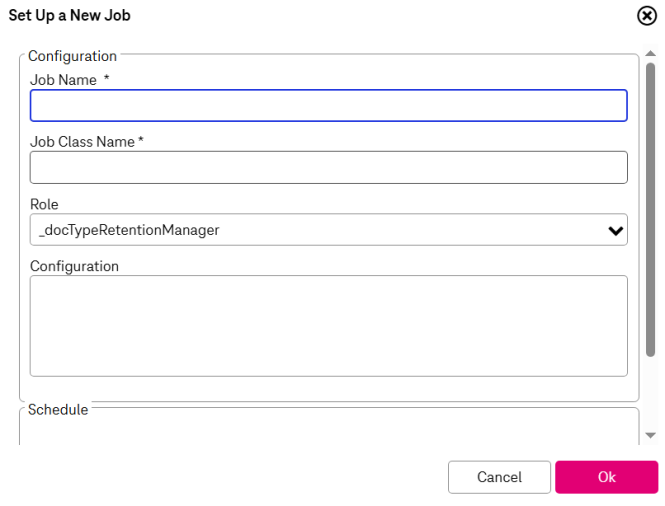The width and height of the screenshot is (665, 506).
Task: Click the Set Up a New Job title
Action: pos(69,16)
